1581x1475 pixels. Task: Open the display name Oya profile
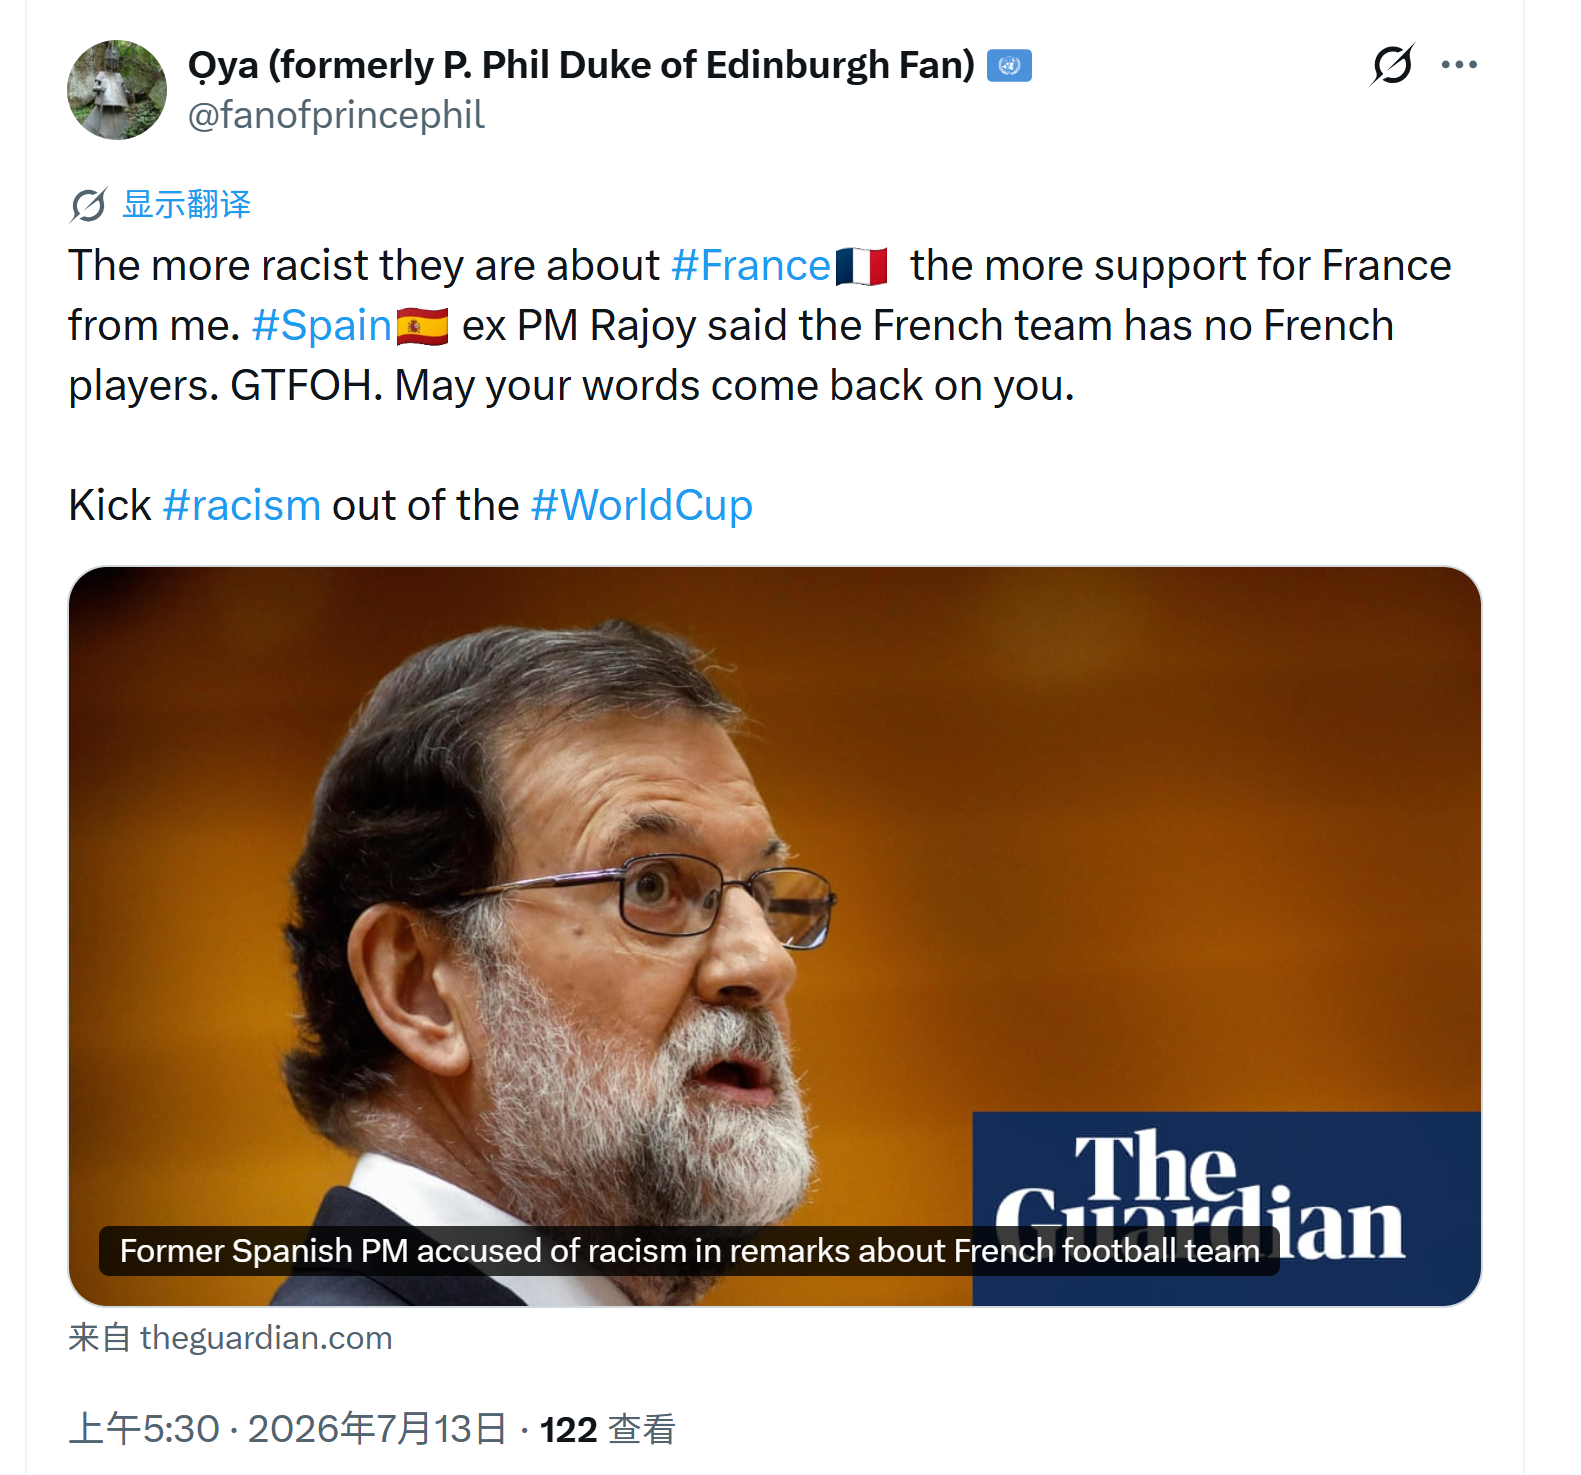pyautogui.click(x=581, y=65)
